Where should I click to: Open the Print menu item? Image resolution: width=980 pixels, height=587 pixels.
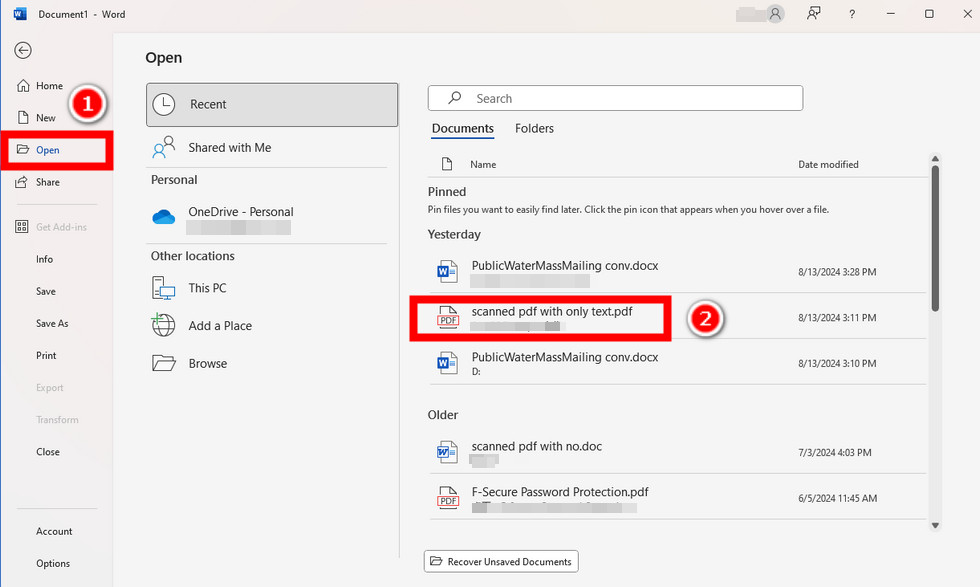[44, 355]
